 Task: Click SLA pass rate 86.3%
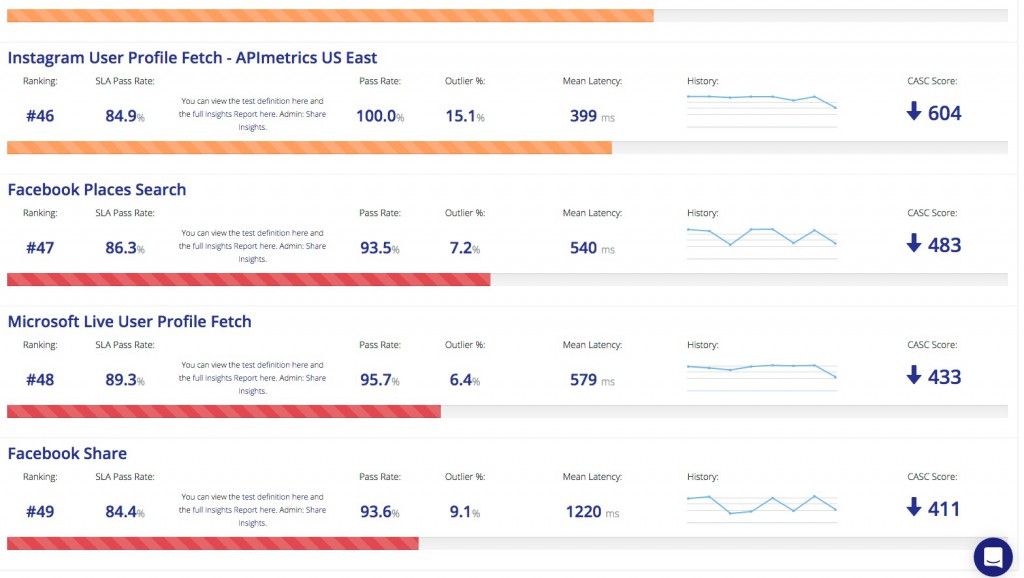click(125, 248)
